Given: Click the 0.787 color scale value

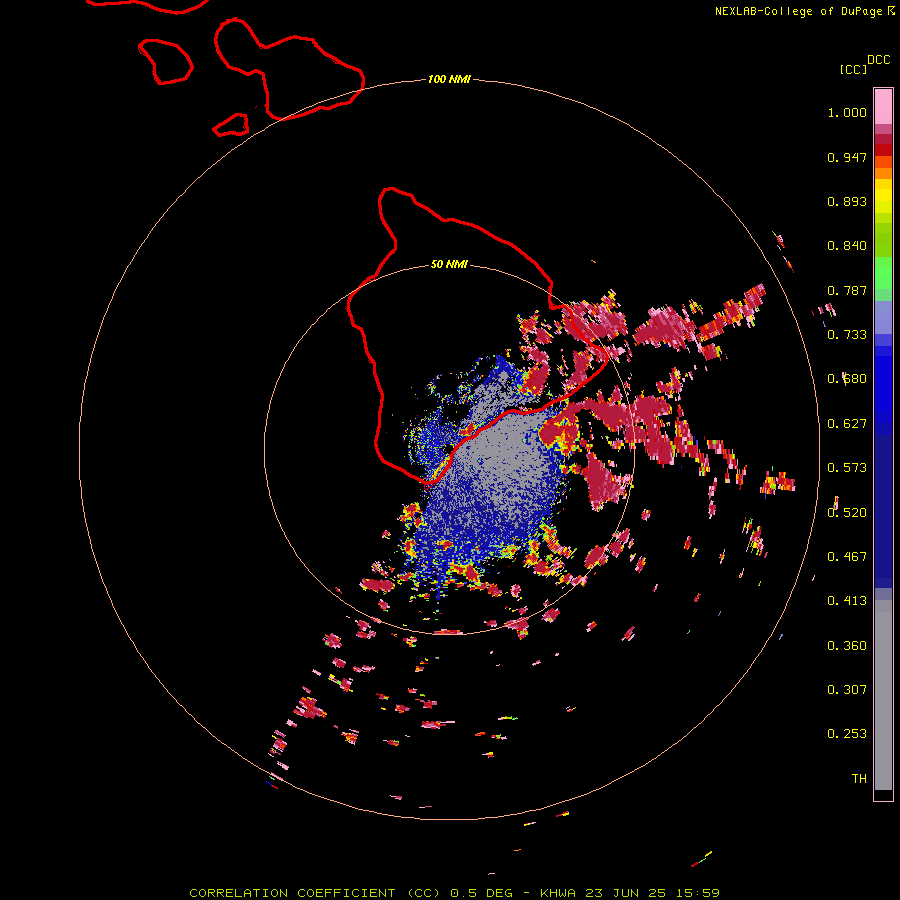Looking at the screenshot, I should point(847,290).
